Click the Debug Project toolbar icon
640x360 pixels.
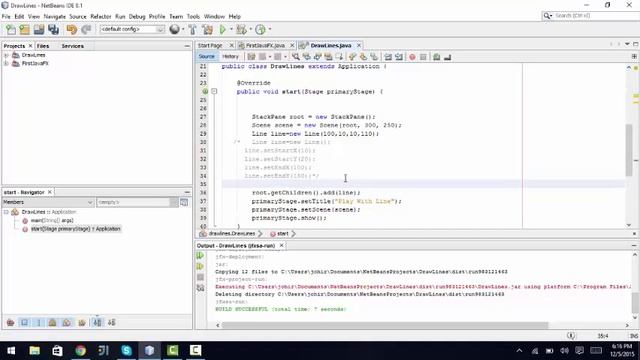coord(241,29)
